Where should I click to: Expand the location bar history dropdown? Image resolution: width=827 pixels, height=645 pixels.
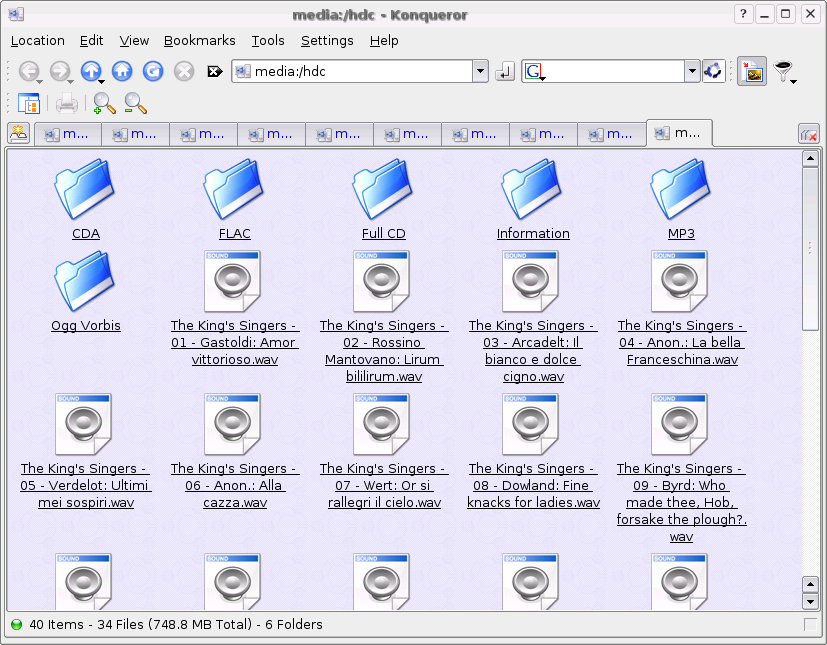[x=480, y=71]
